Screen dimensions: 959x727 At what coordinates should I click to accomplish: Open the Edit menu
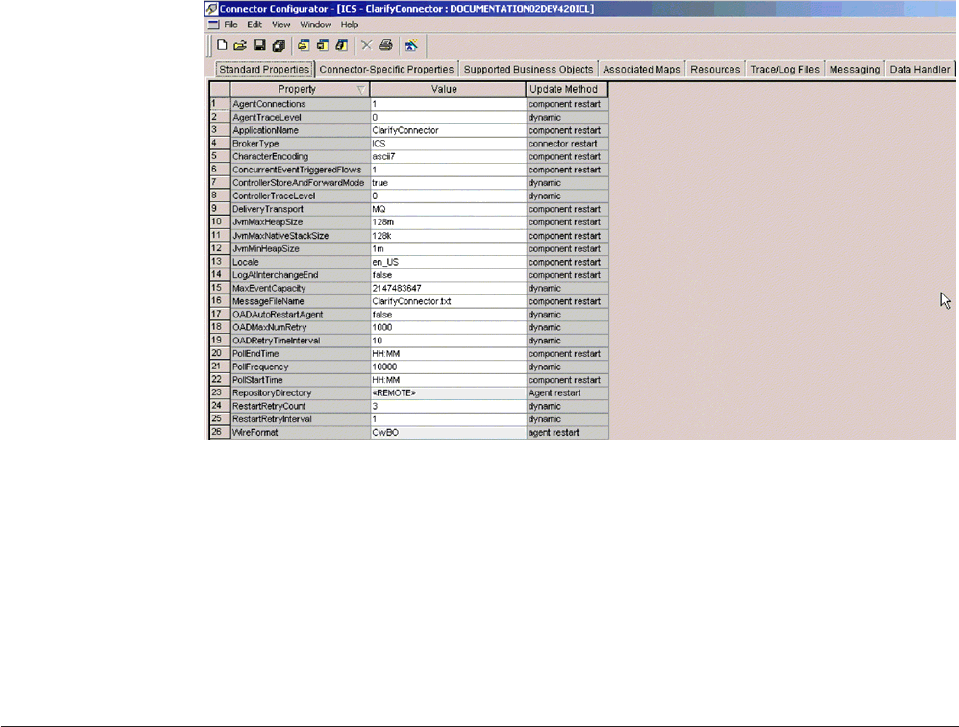coord(254,25)
